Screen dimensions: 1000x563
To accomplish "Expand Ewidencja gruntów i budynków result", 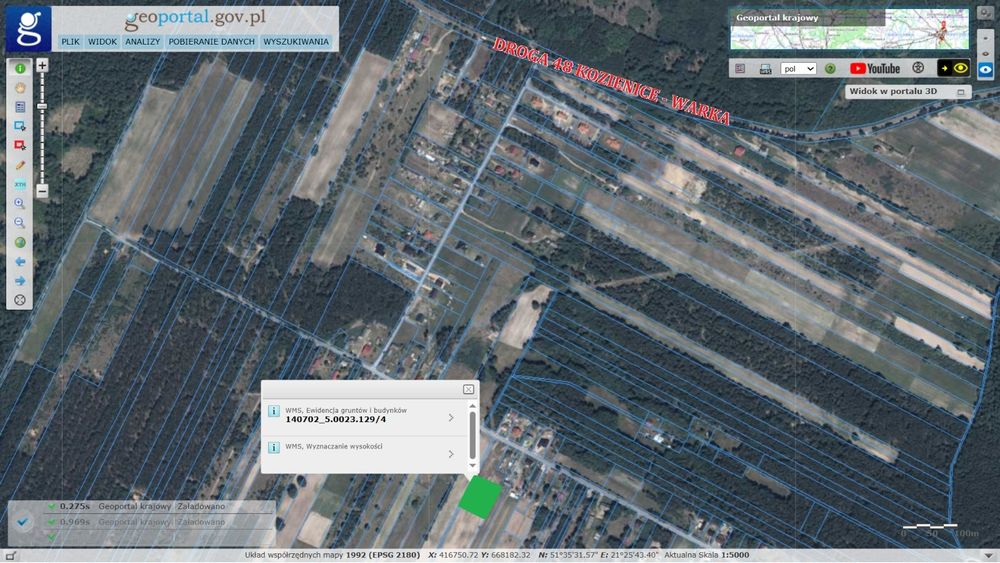I will [x=365, y=416].
